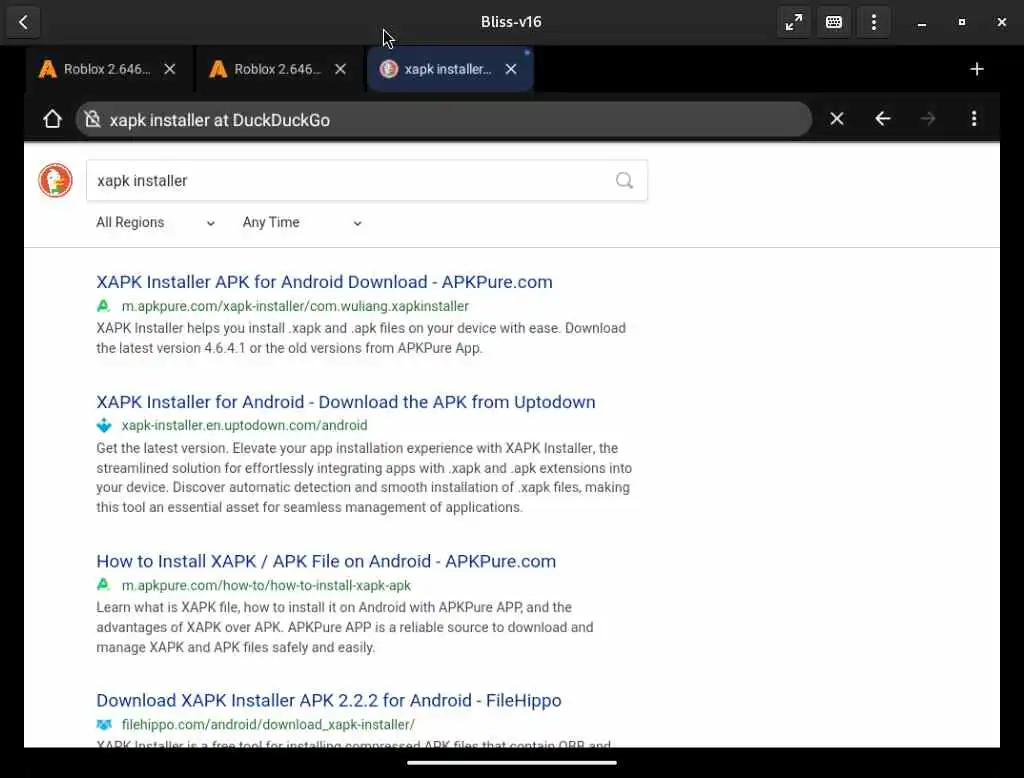
Task: Open Download XAPK Installer APK 2.2.2 FileHippo result
Action: pos(328,700)
